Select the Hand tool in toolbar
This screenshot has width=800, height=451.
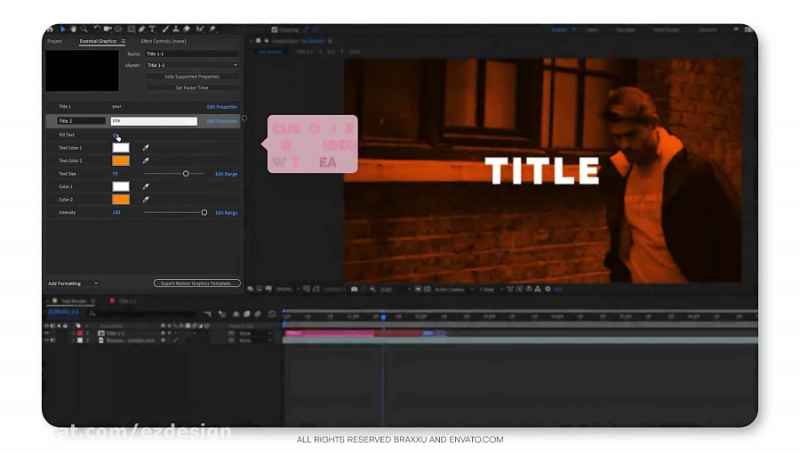click(71, 30)
